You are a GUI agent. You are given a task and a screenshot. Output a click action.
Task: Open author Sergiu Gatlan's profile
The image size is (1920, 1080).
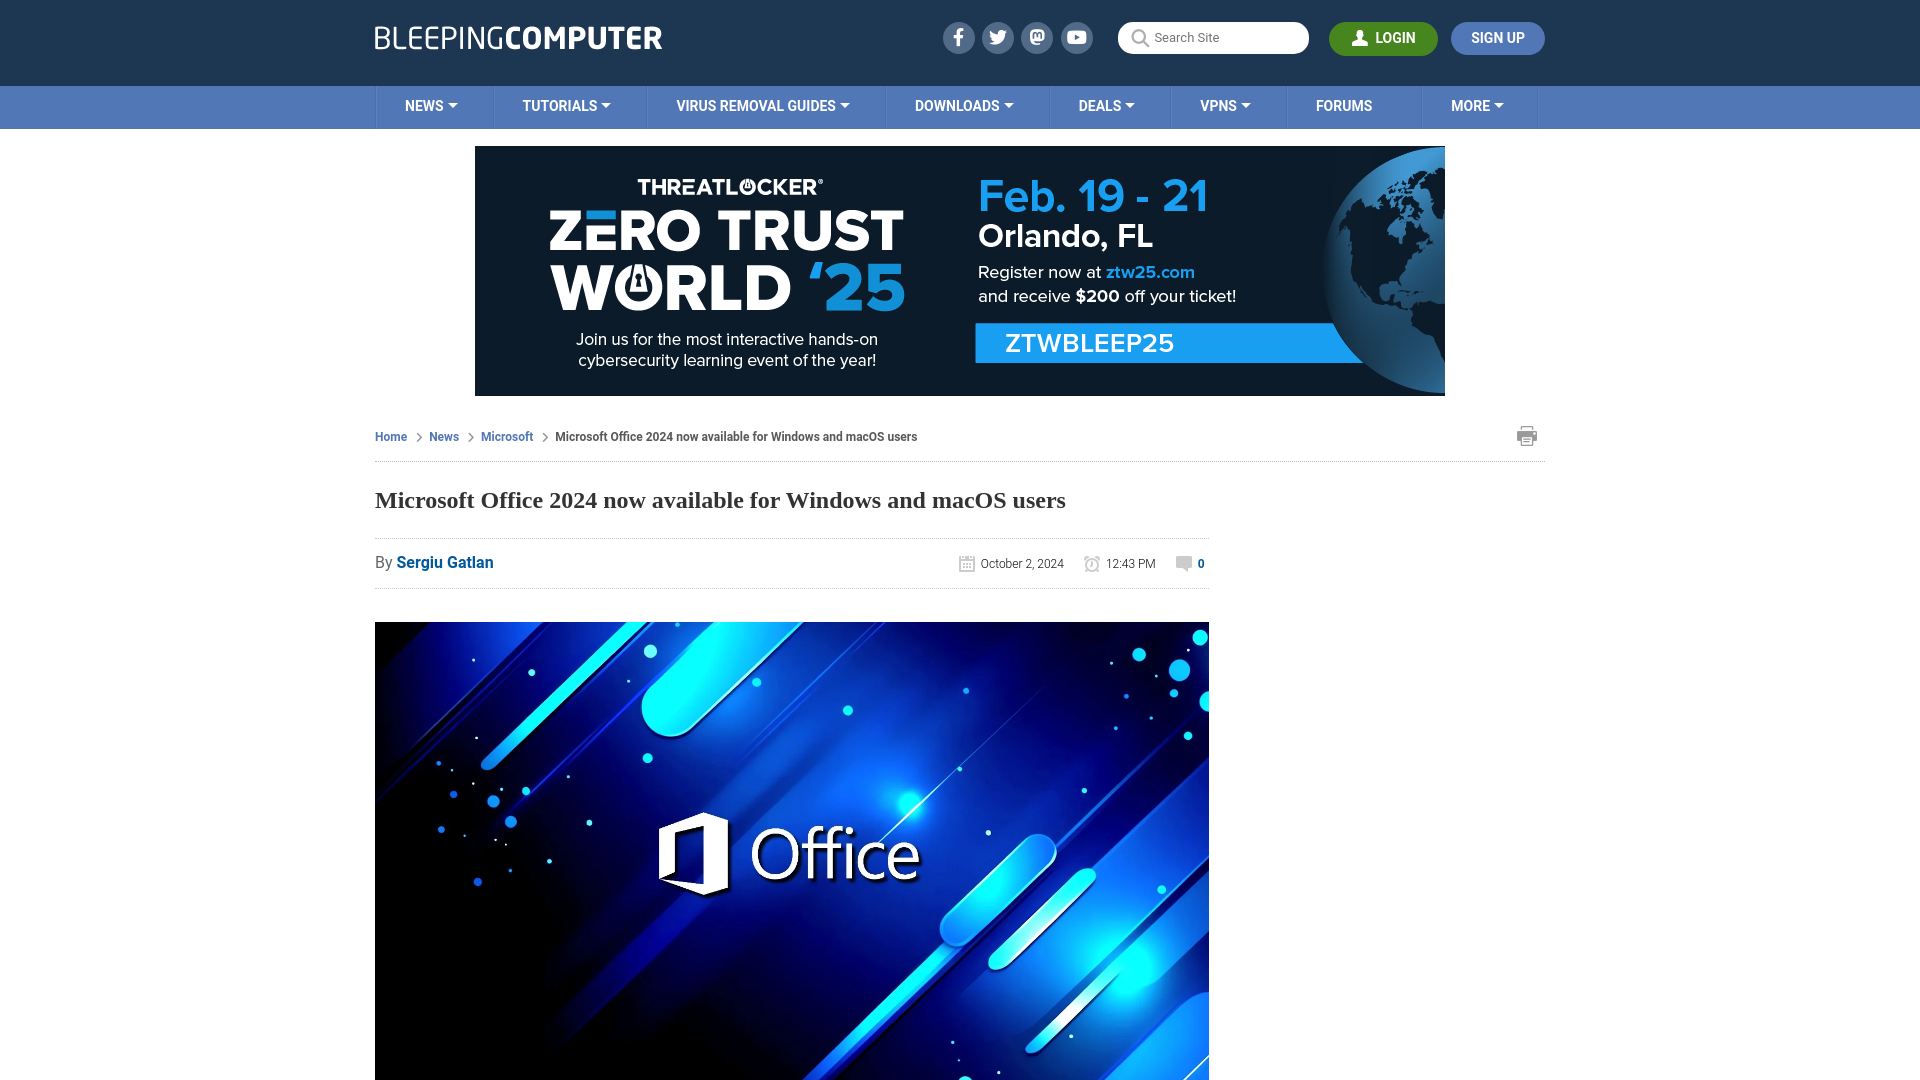click(445, 563)
